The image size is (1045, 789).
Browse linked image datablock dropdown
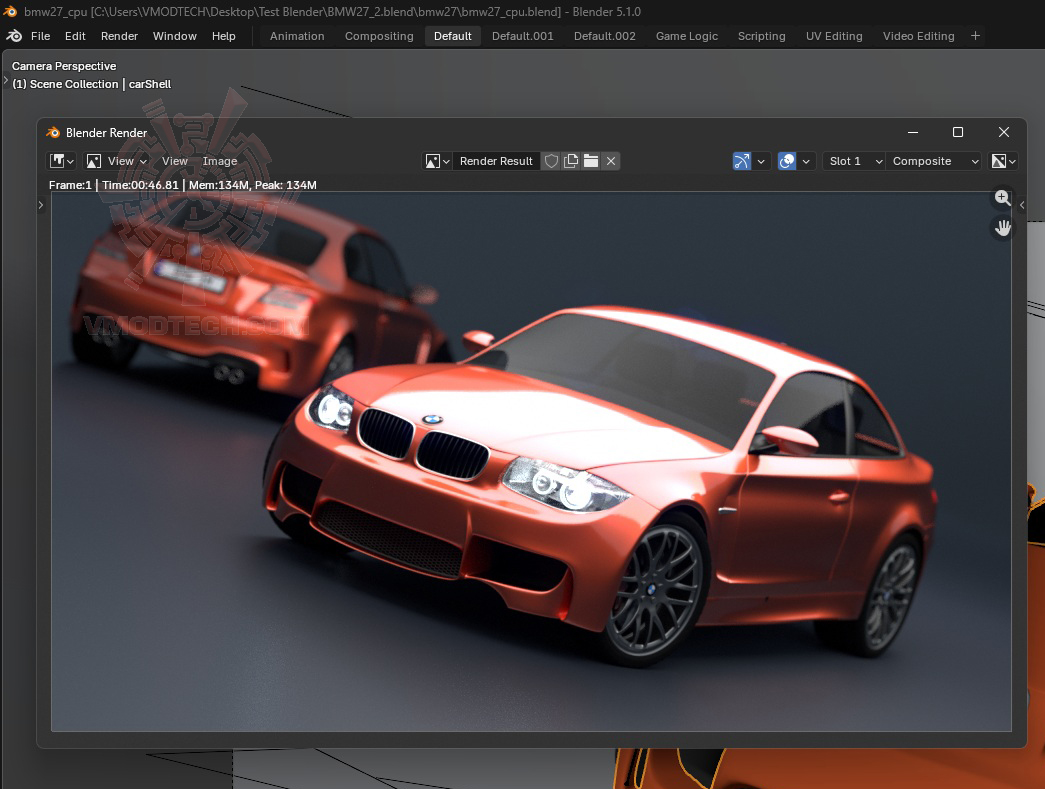pyautogui.click(x=437, y=161)
